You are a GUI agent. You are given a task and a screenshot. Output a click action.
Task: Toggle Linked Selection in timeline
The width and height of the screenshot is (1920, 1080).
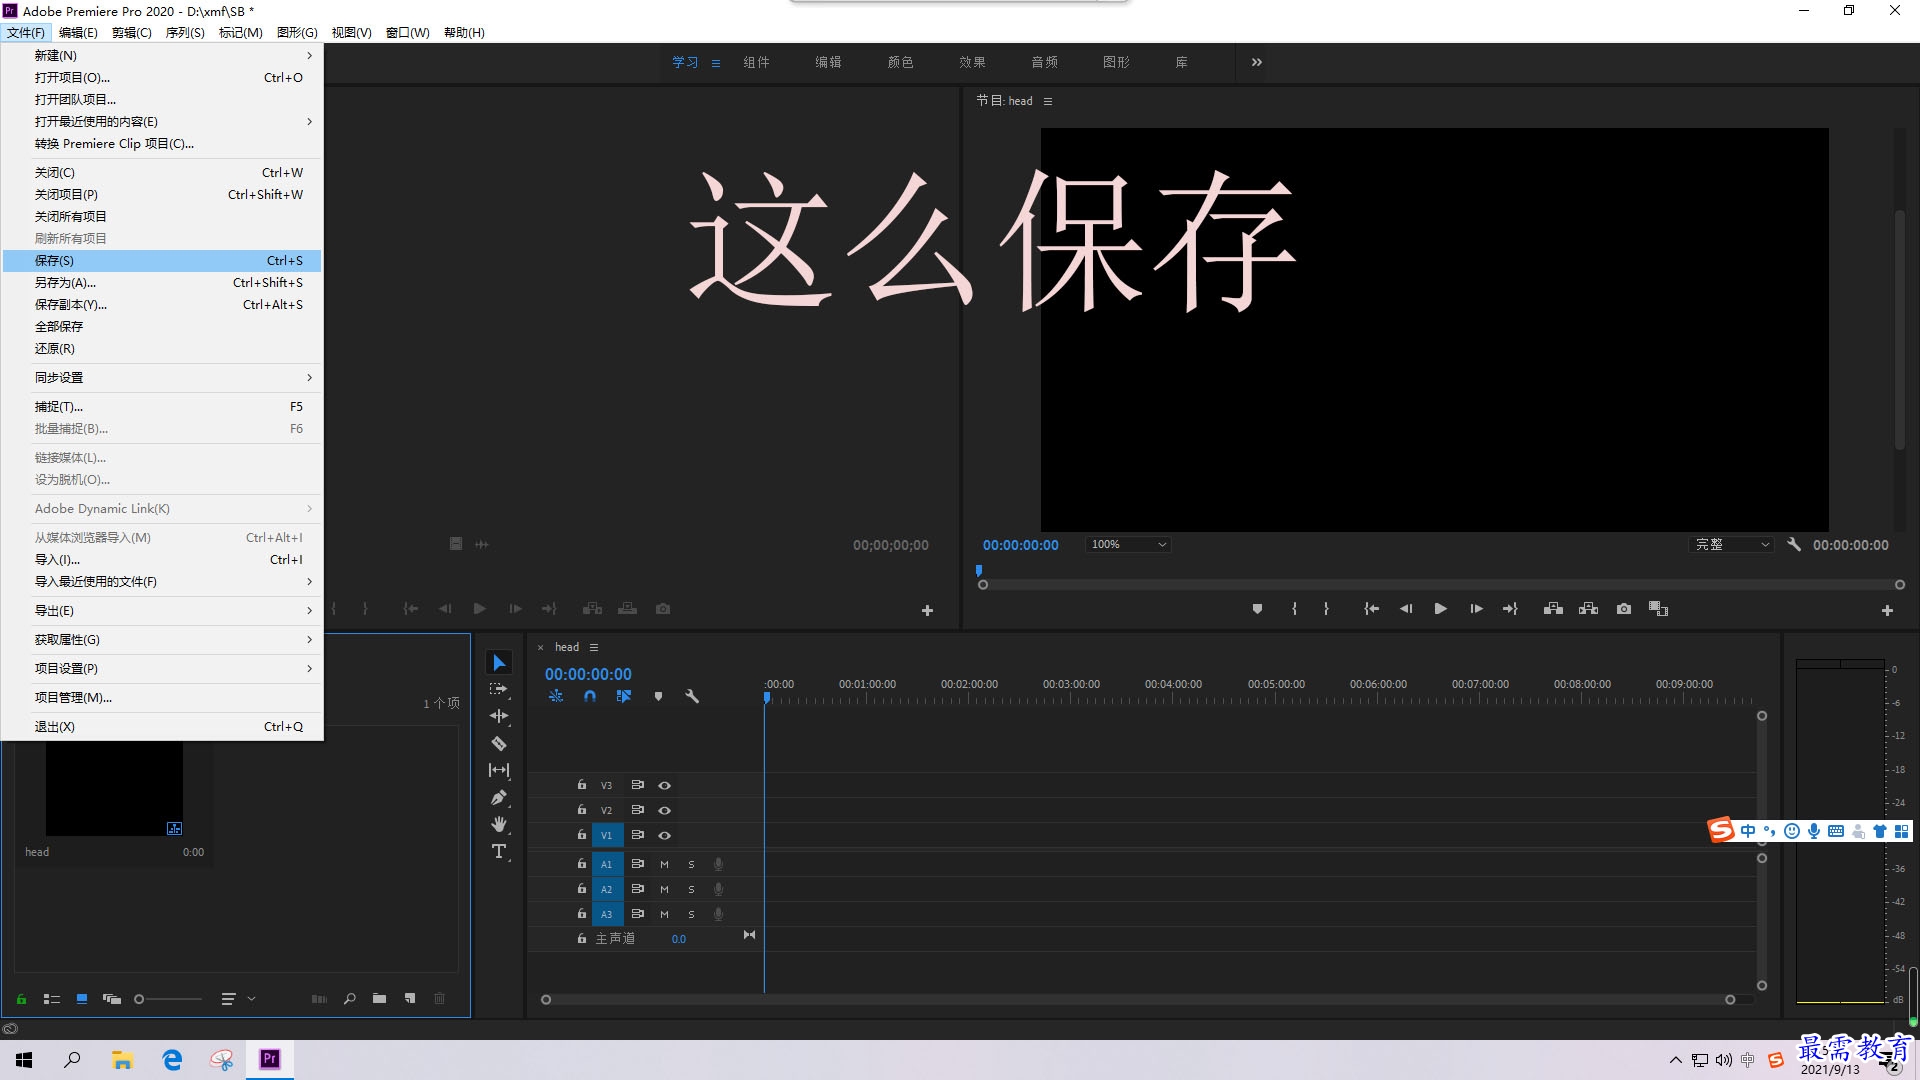624,696
